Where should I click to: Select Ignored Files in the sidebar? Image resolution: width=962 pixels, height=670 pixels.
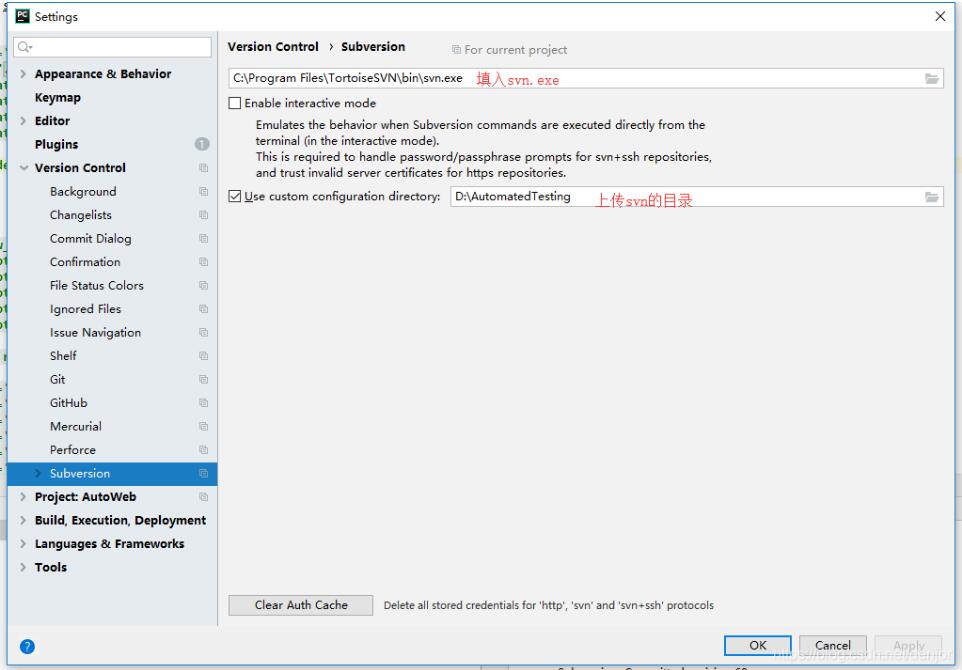coord(84,308)
